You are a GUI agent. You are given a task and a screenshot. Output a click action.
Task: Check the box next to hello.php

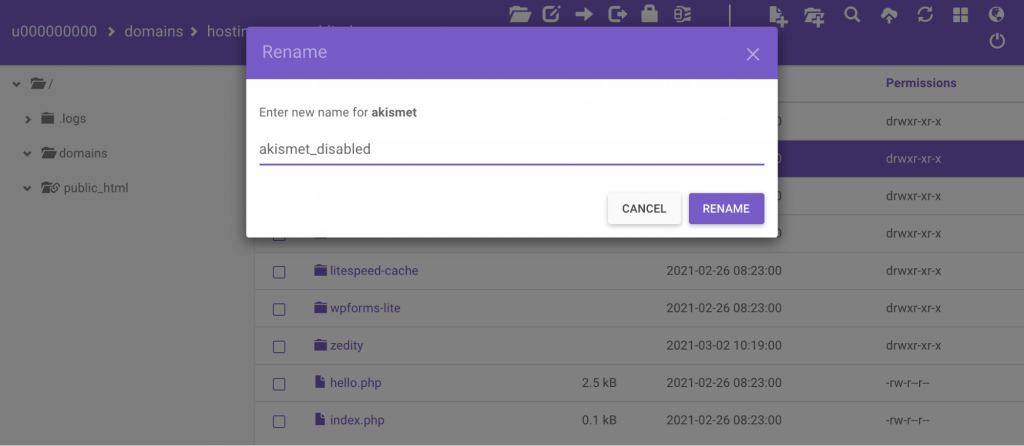(x=279, y=383)
